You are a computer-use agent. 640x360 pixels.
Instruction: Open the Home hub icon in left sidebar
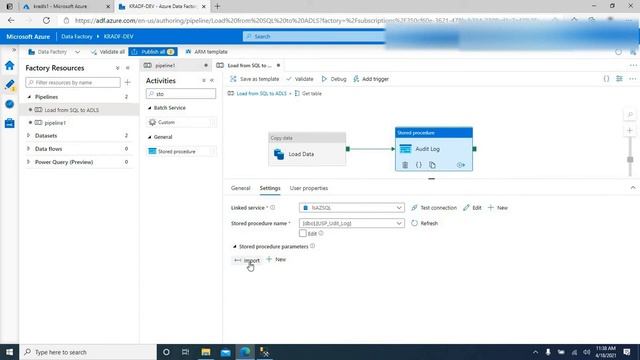pos(9,65)
